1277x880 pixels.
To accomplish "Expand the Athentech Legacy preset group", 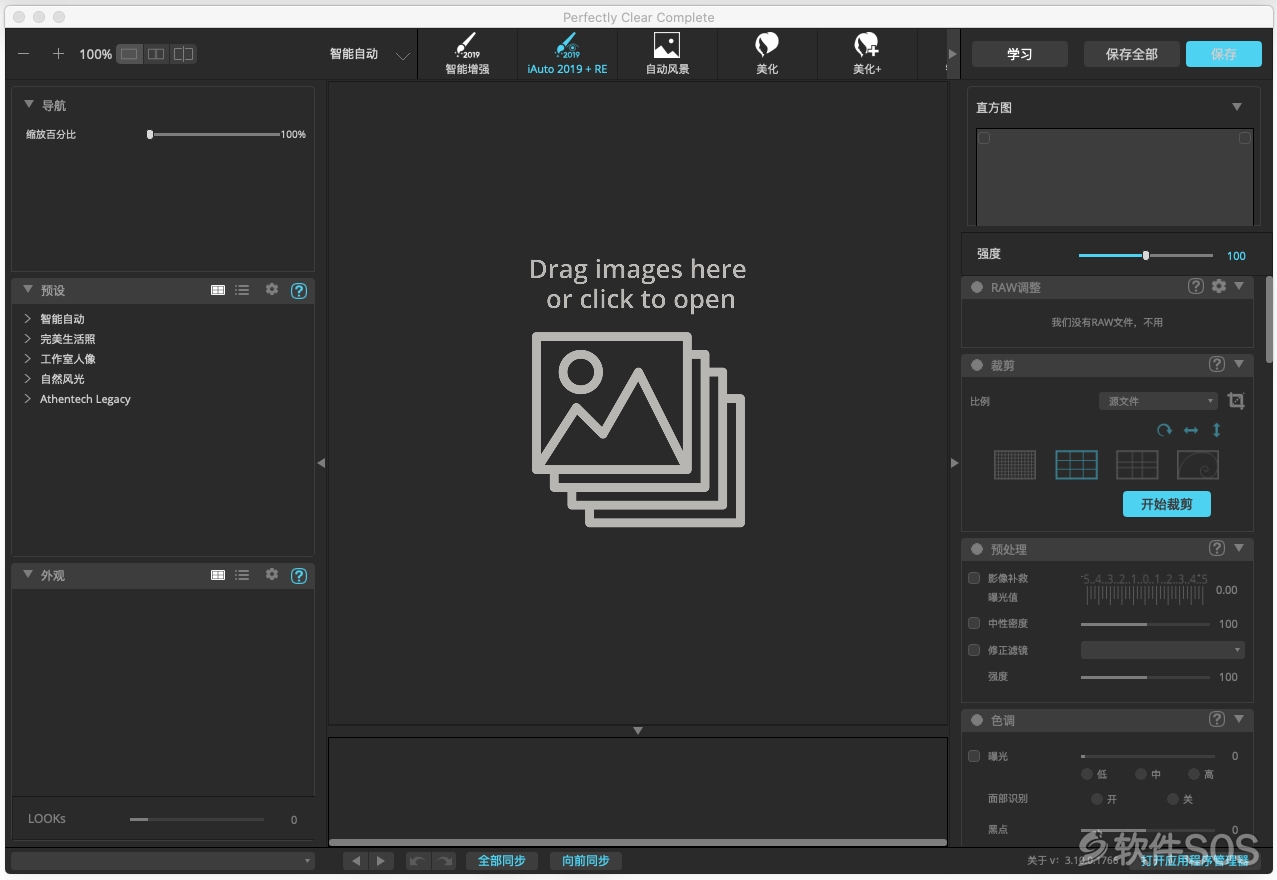I will coord(27,399).
